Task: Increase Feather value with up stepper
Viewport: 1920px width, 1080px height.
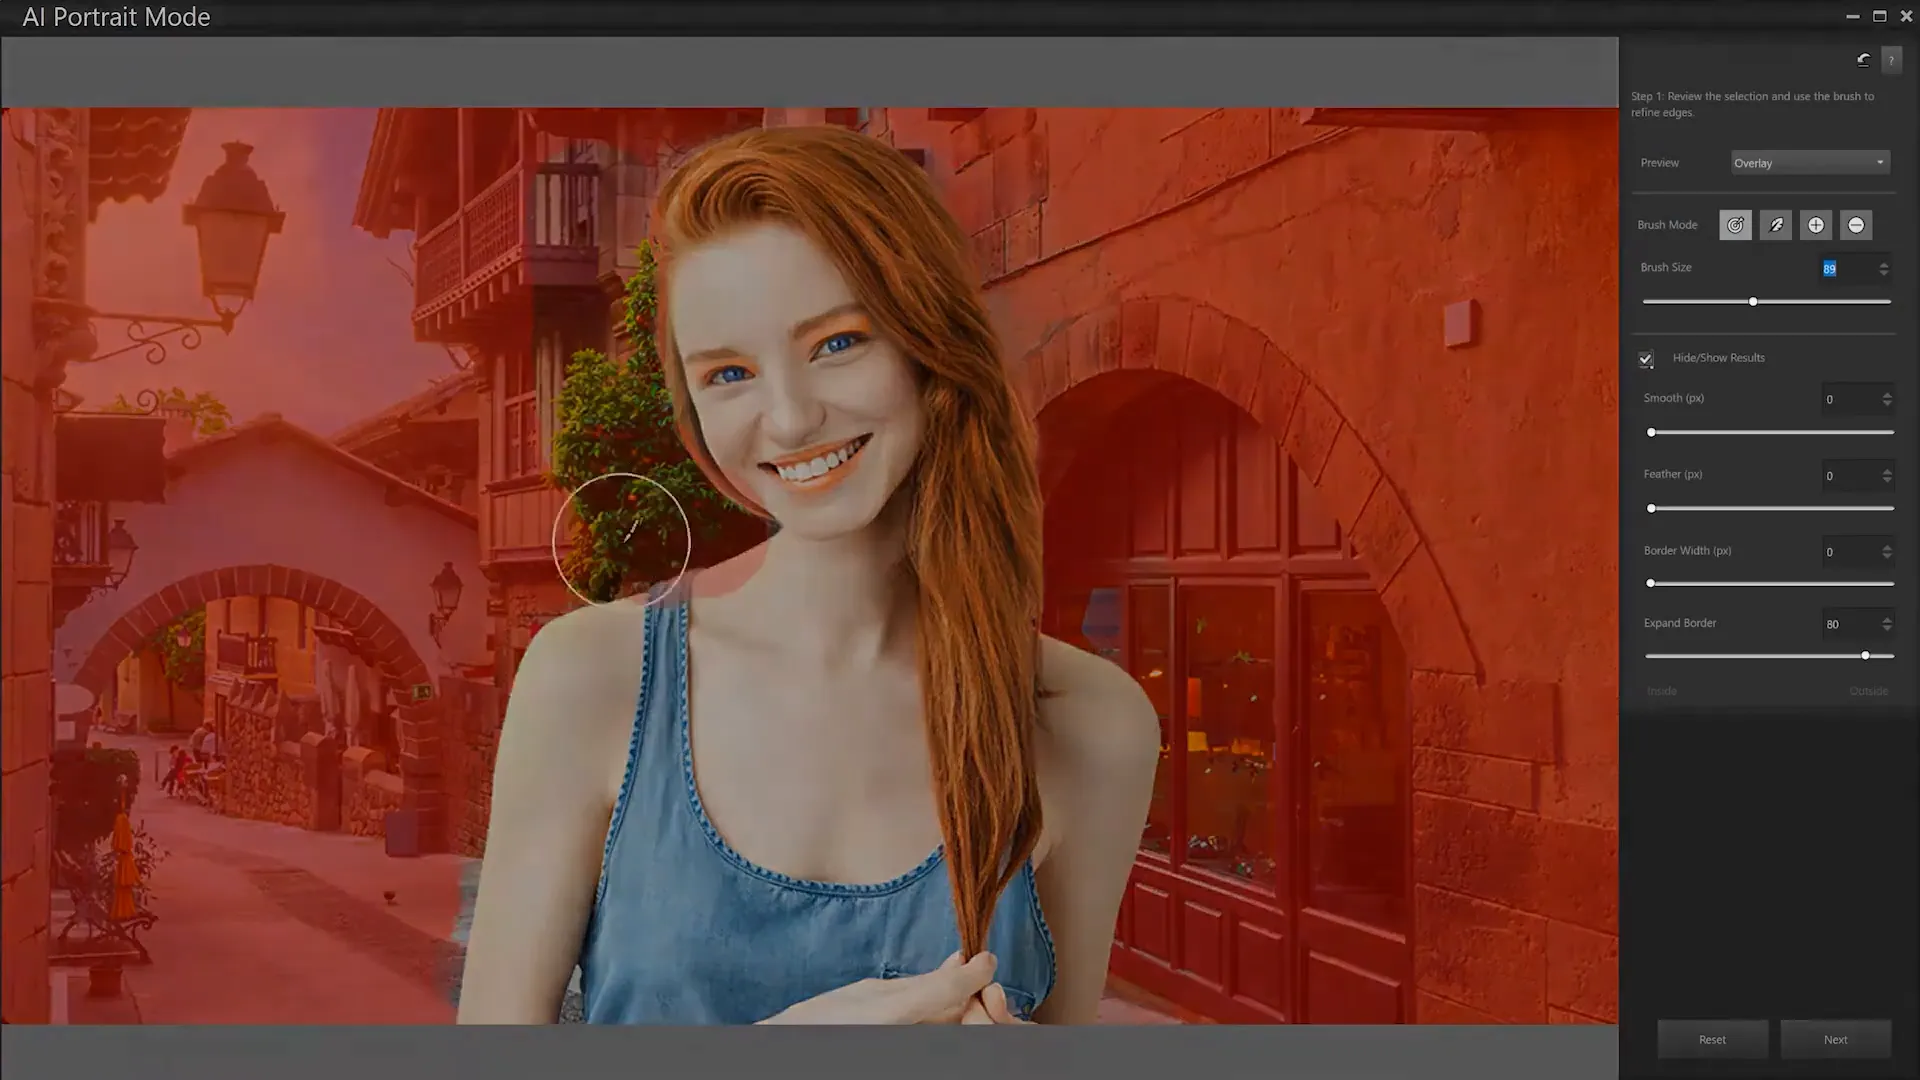Action: (x=1887, y=472)
